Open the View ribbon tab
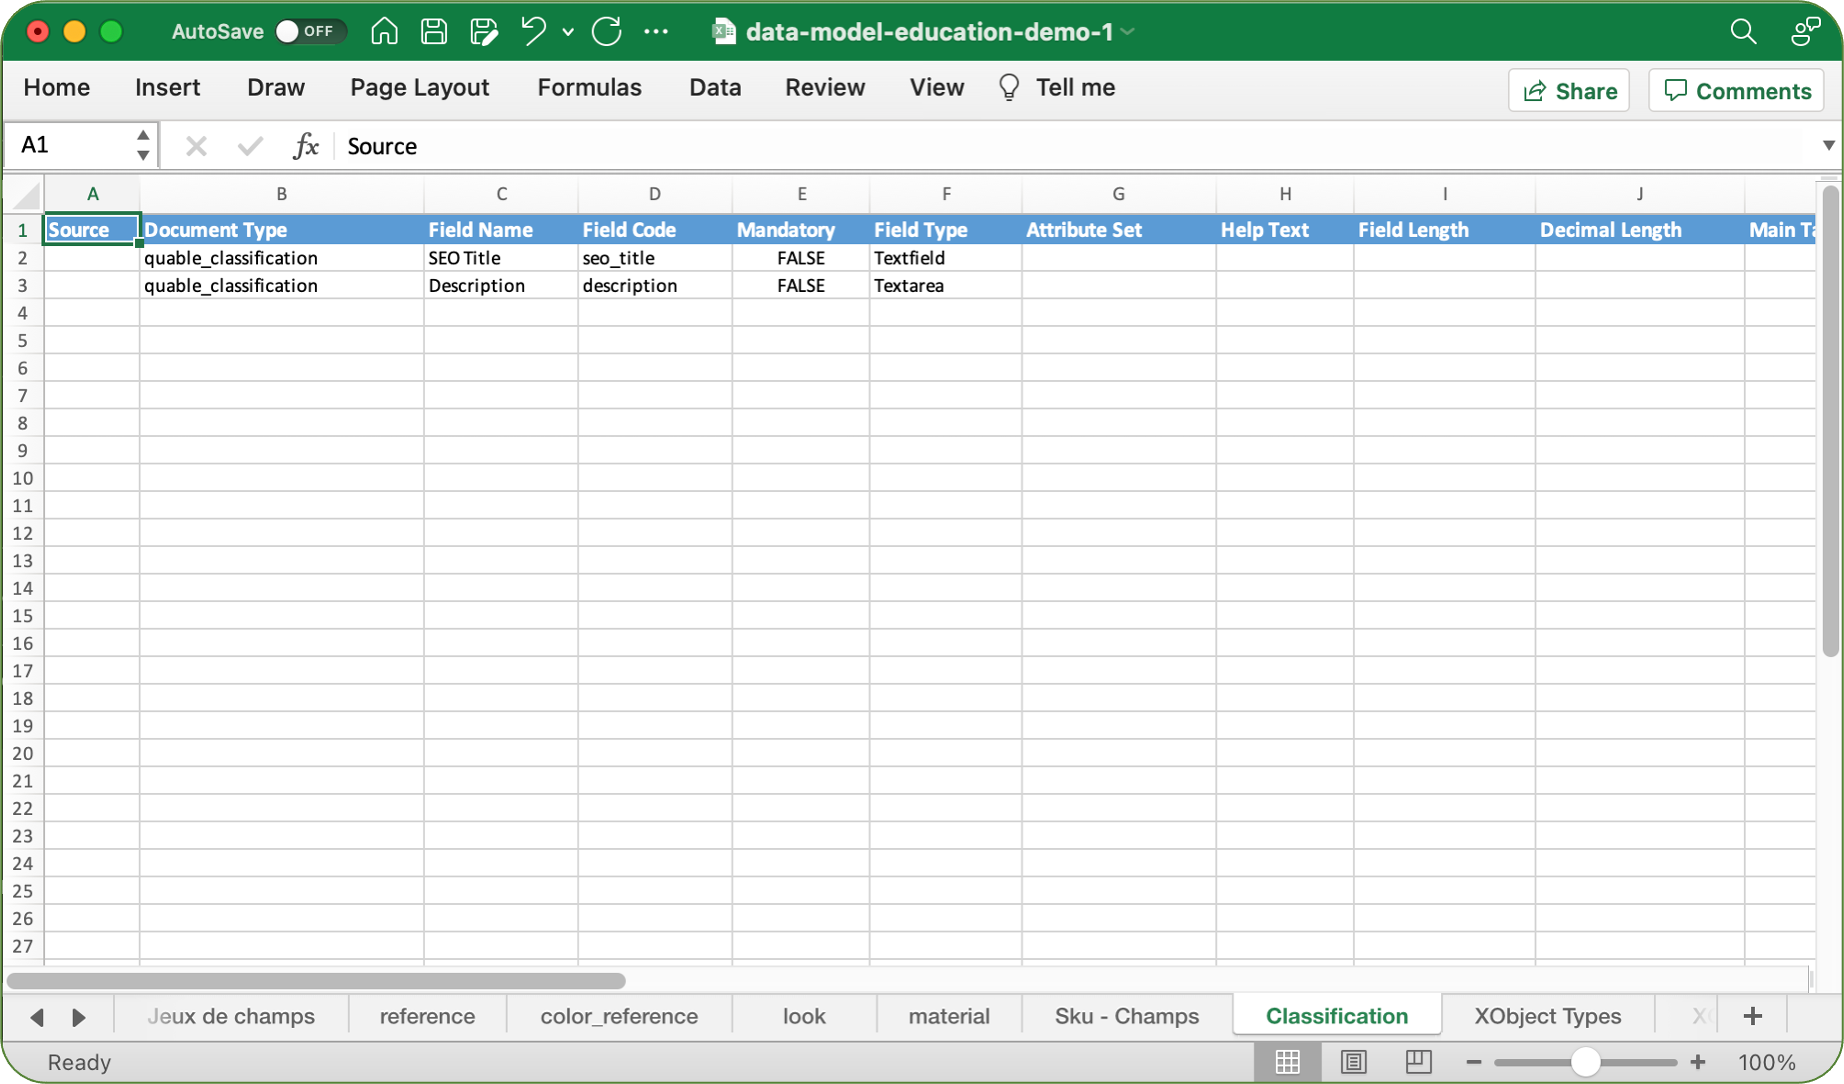This screenshot has height=1084, width=1844. coord(937,88)
